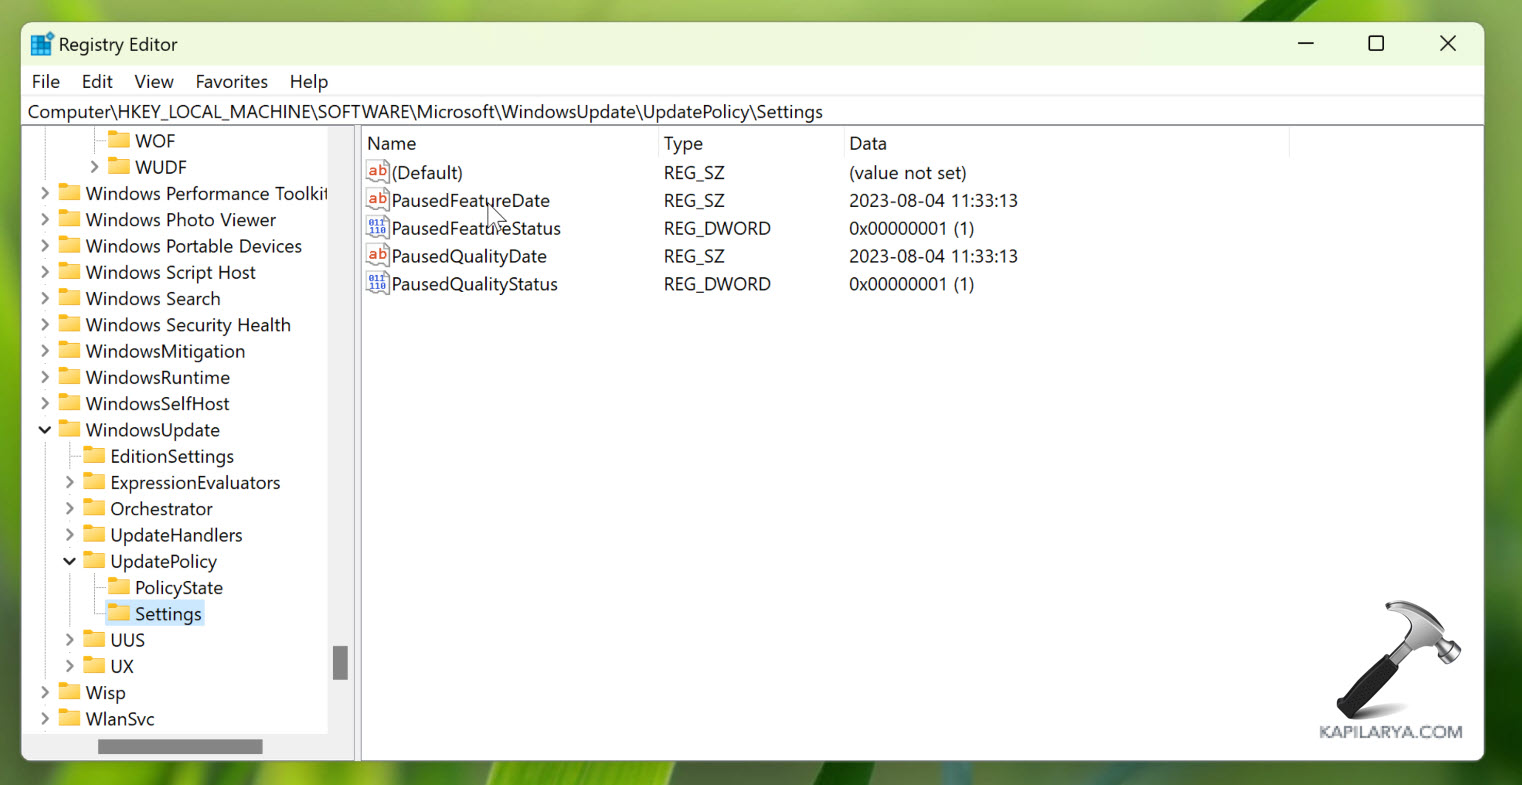Click the Windows Performance Toolkit folder icon
This screenshot has height=785, width=1522.
pyautogui.click(x=70, y=192)
